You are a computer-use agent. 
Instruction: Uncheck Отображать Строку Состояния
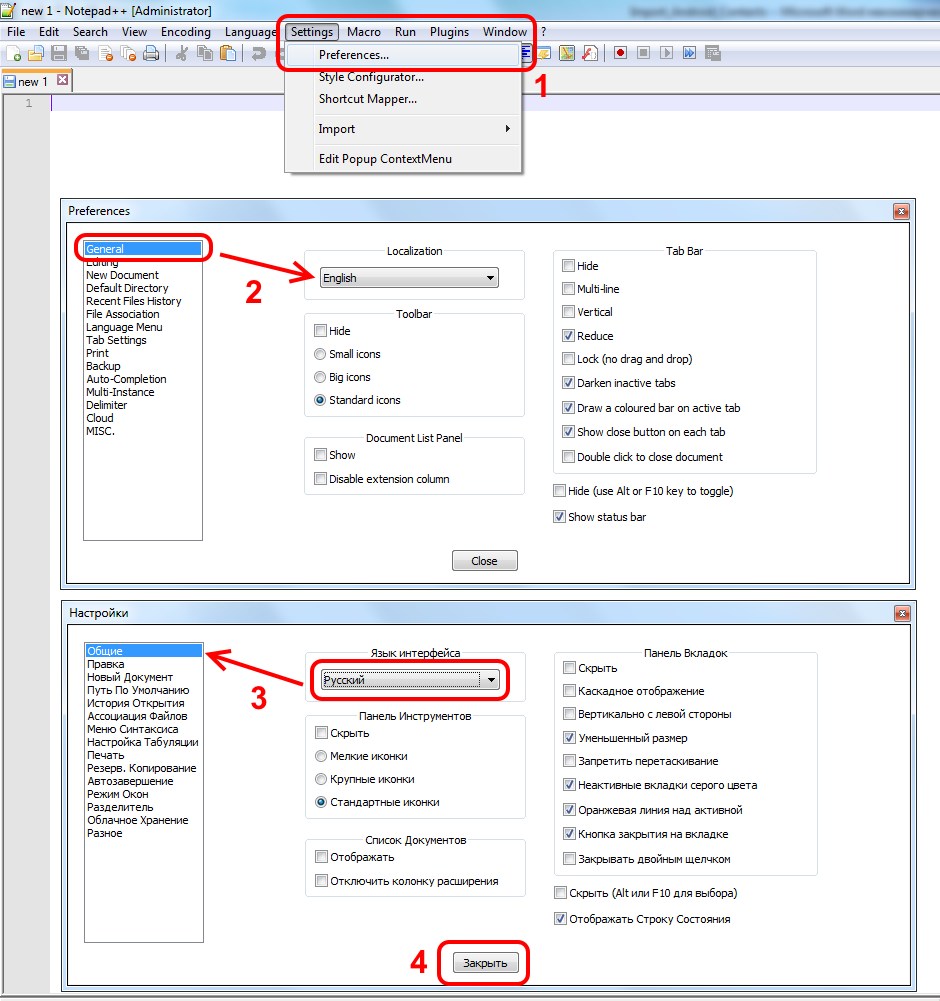[x=560, y=919]
